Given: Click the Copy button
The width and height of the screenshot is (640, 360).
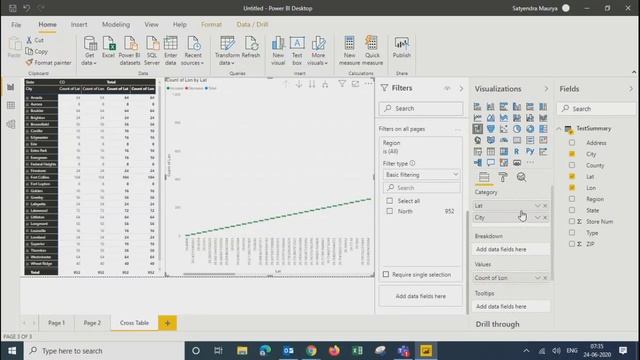Looking at the screenshot, I should point(37,51).
